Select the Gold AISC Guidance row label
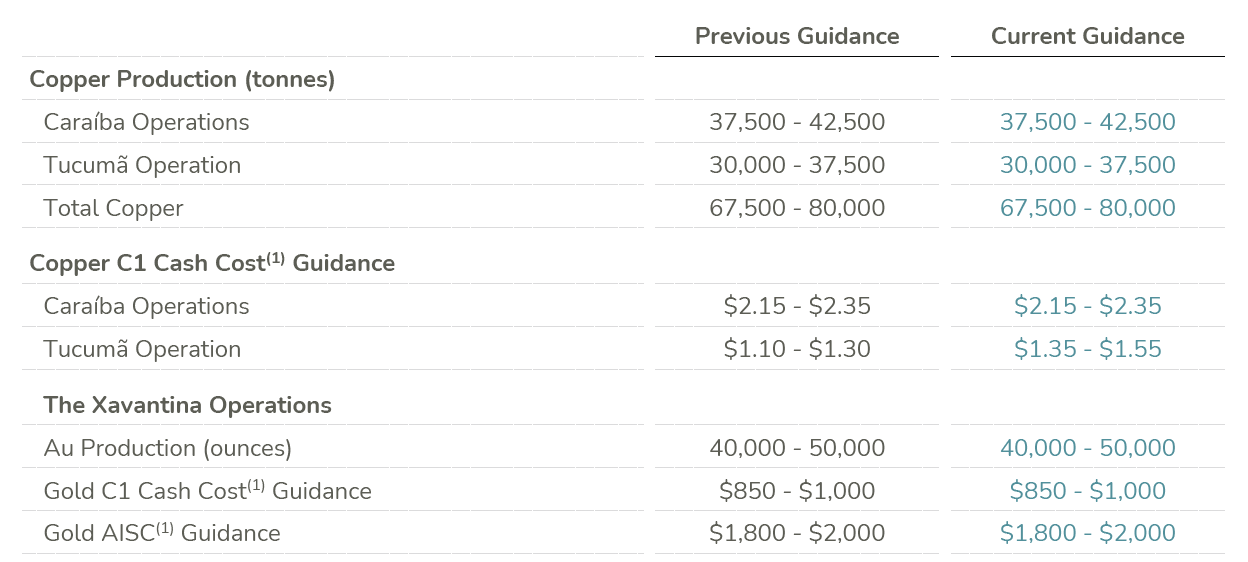Image resolution: width=1248 pixels, height=562 pixels. (x=162, y=534)
